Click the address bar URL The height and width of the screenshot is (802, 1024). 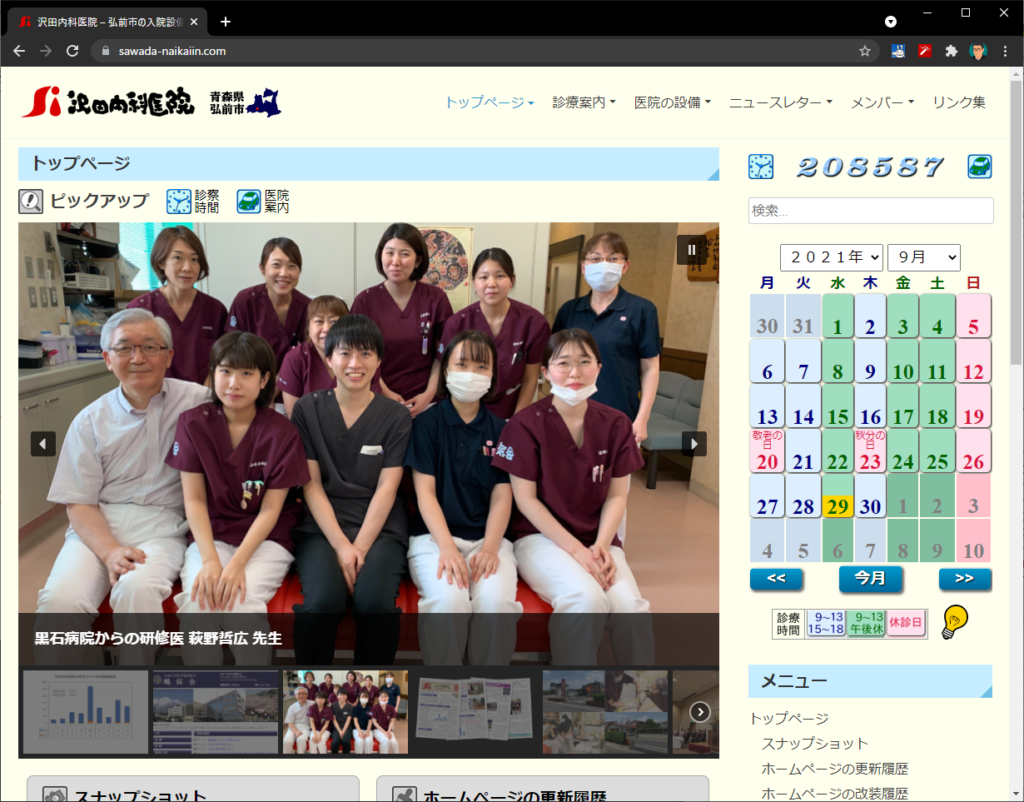point(172,51)
